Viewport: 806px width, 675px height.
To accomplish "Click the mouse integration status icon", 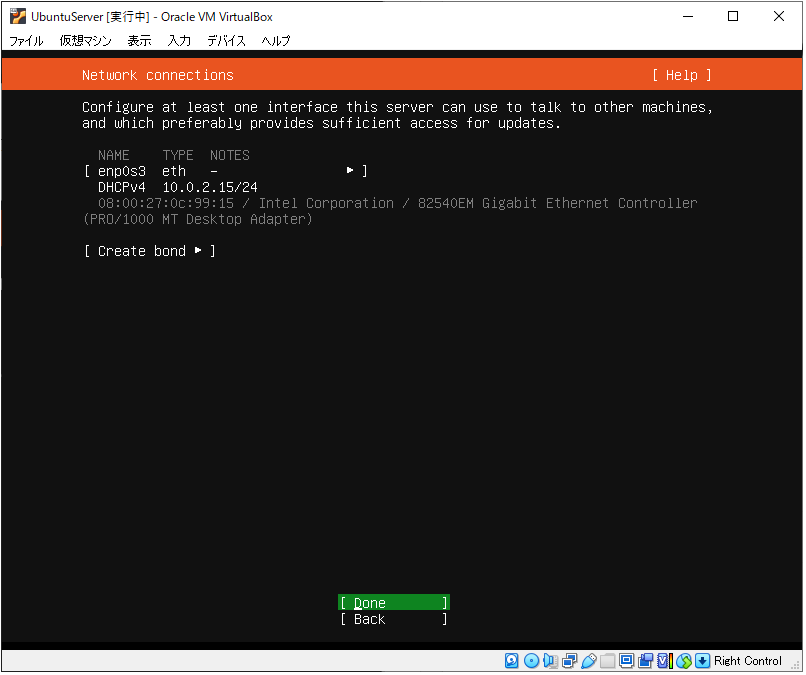I will click(684, 661).
